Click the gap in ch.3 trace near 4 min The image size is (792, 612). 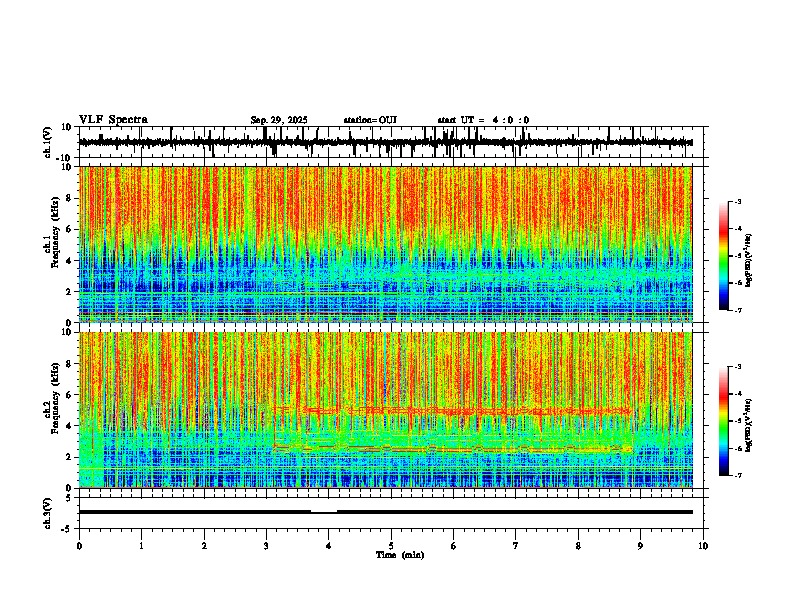(324, 512)
